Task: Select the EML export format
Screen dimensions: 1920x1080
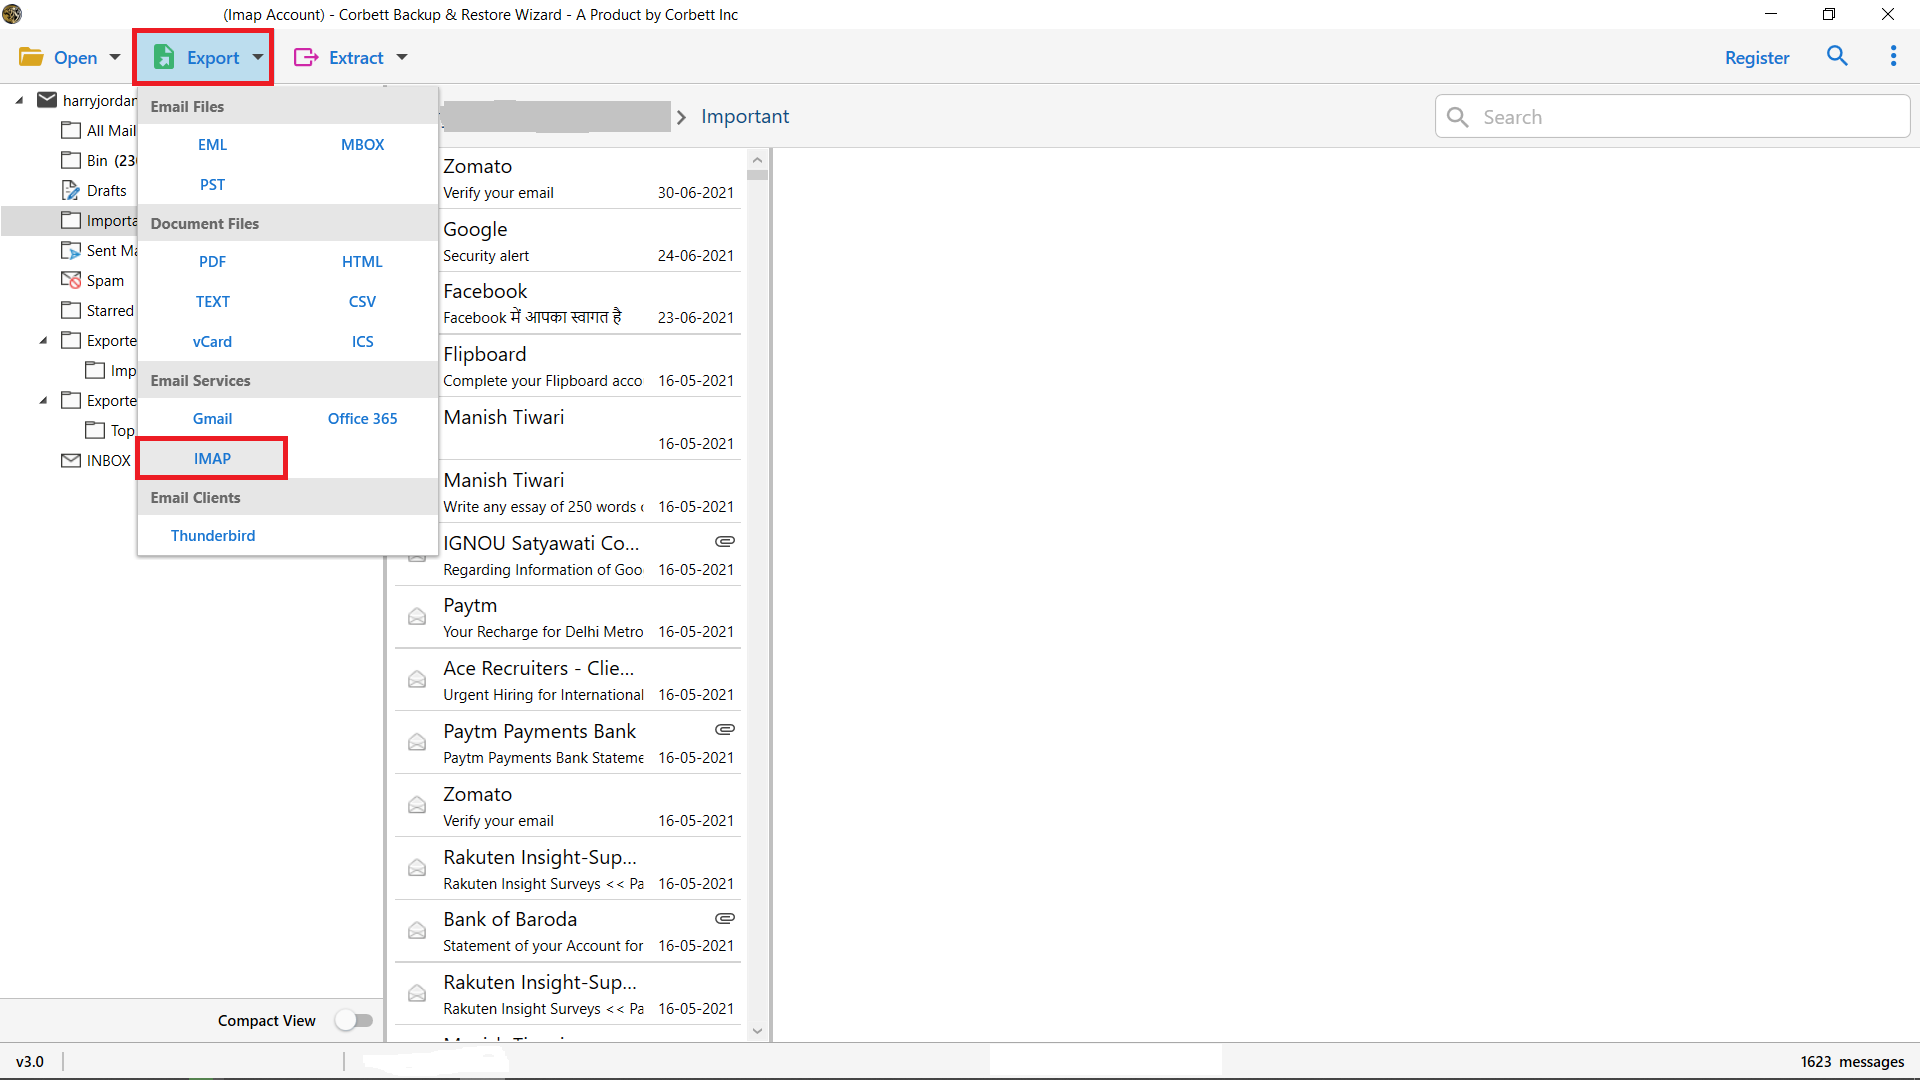Action: click(x=210, y=144)
